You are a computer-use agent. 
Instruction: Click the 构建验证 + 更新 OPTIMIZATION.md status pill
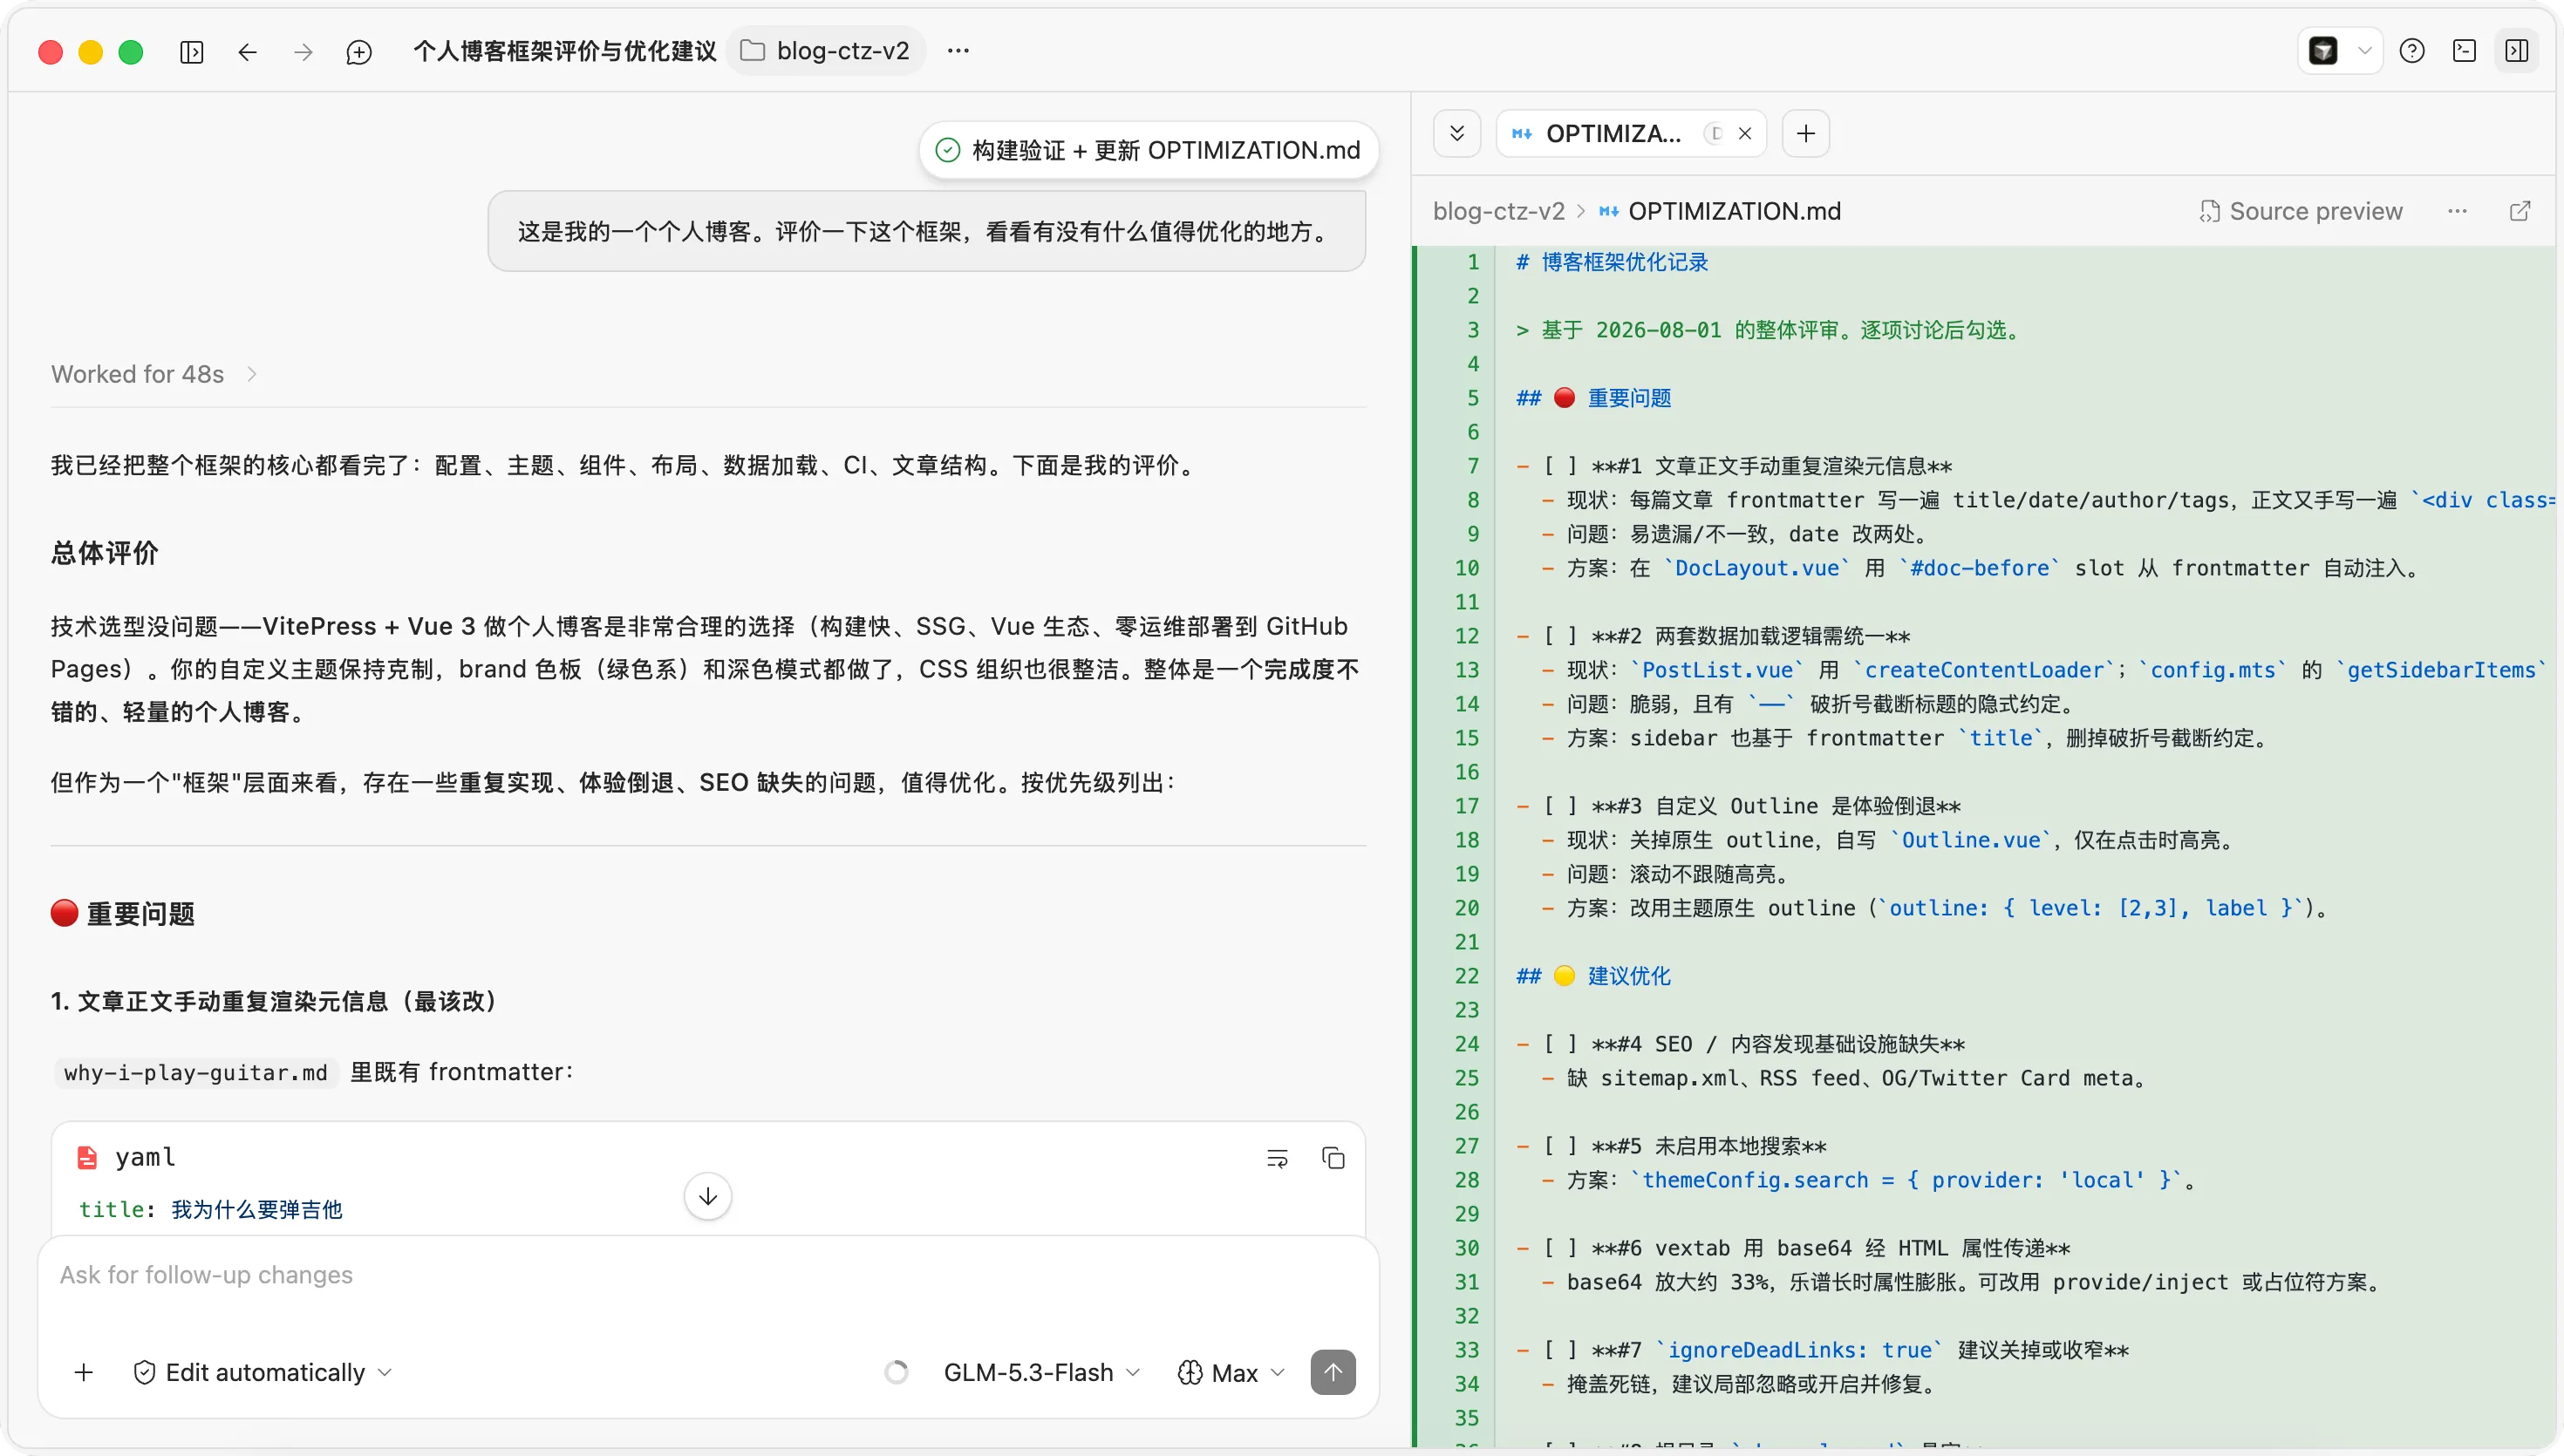[x=1148, y=150]
